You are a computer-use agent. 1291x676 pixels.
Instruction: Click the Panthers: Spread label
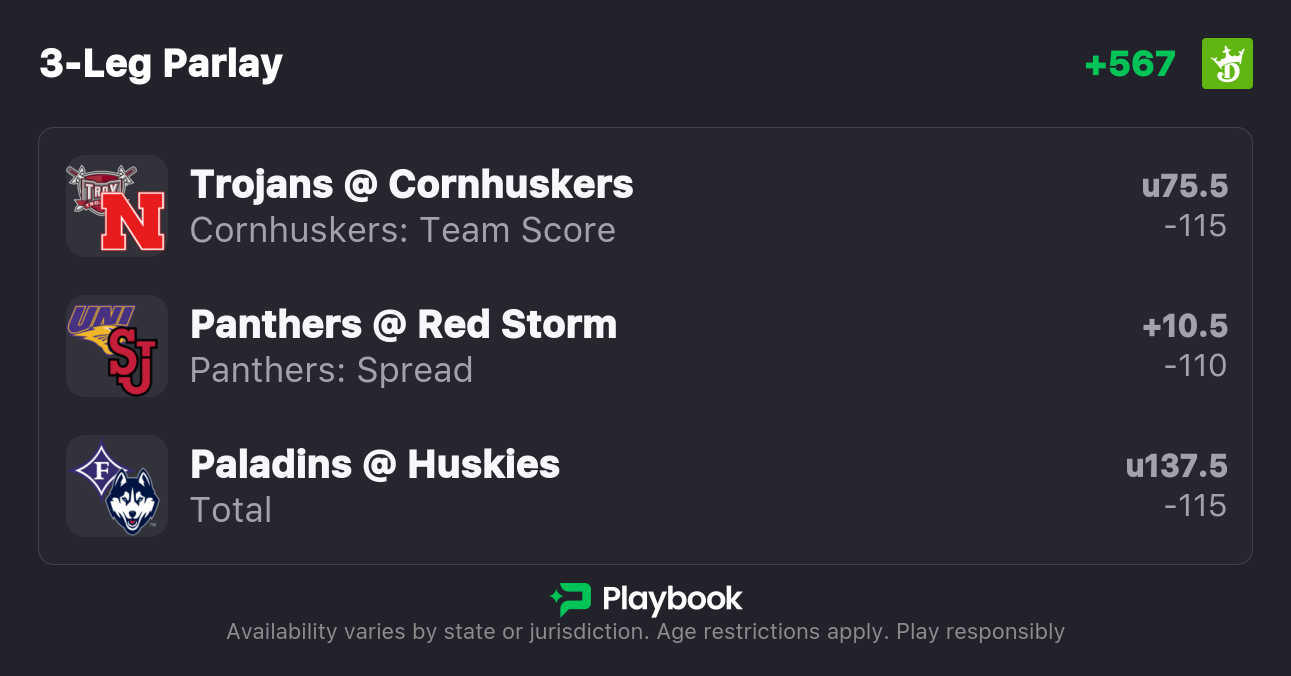[331, 371]
